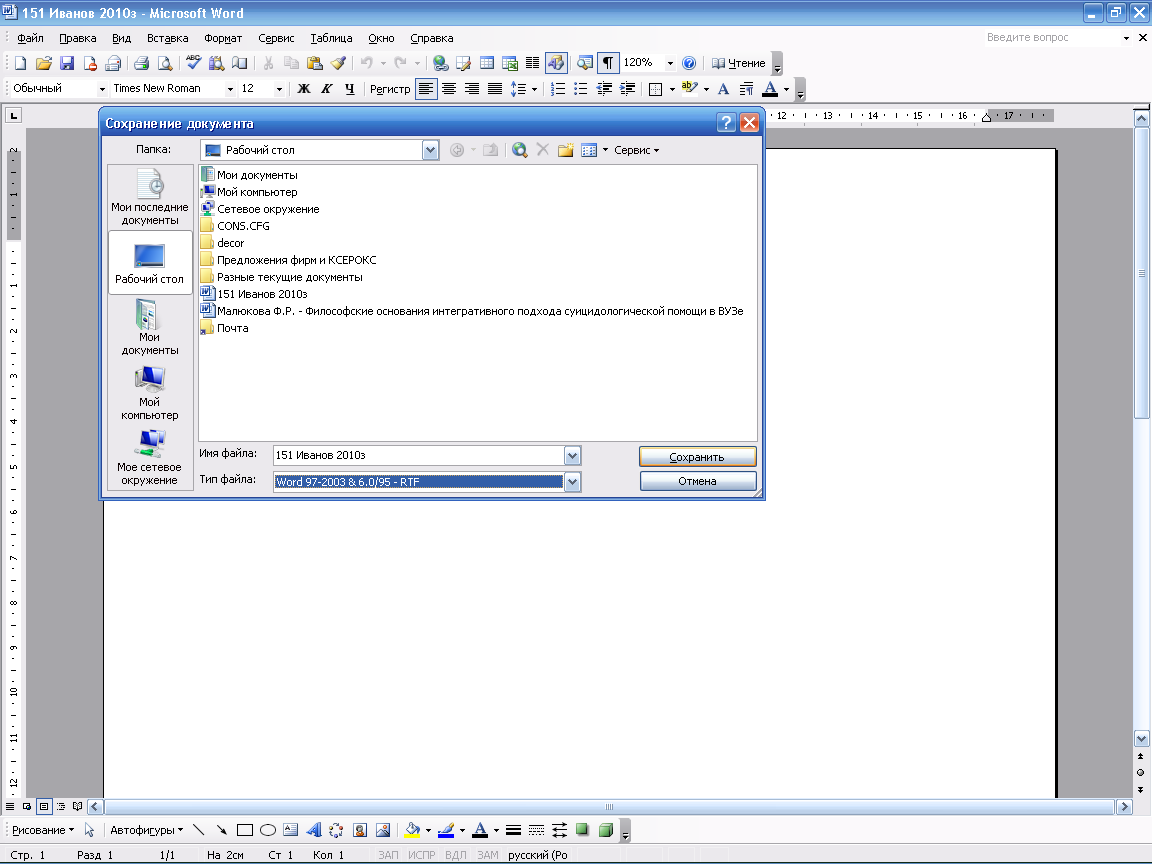The height and width of the screenshot is (864, 1152).
Task: Open the Сервис dropdown in the save dialog
Action: 636,150
